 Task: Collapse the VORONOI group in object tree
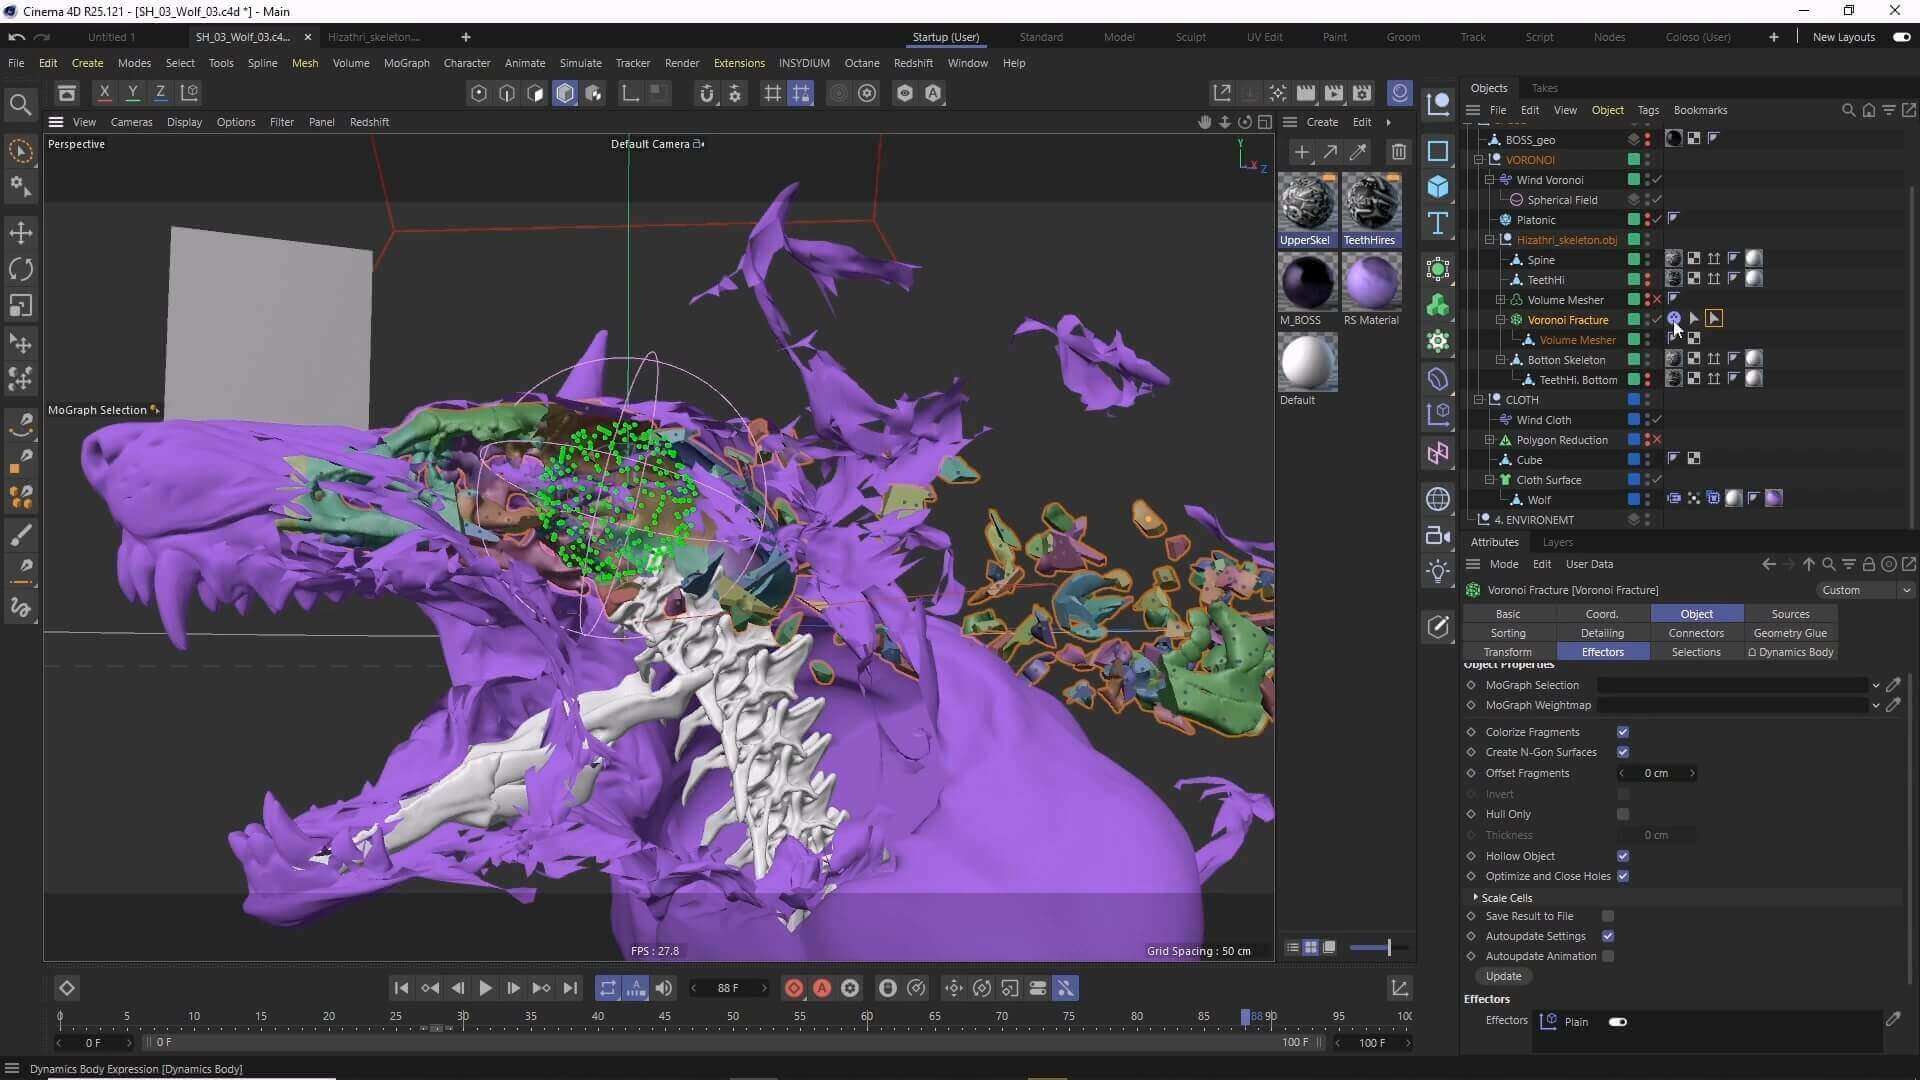(x=1478, y=160)
